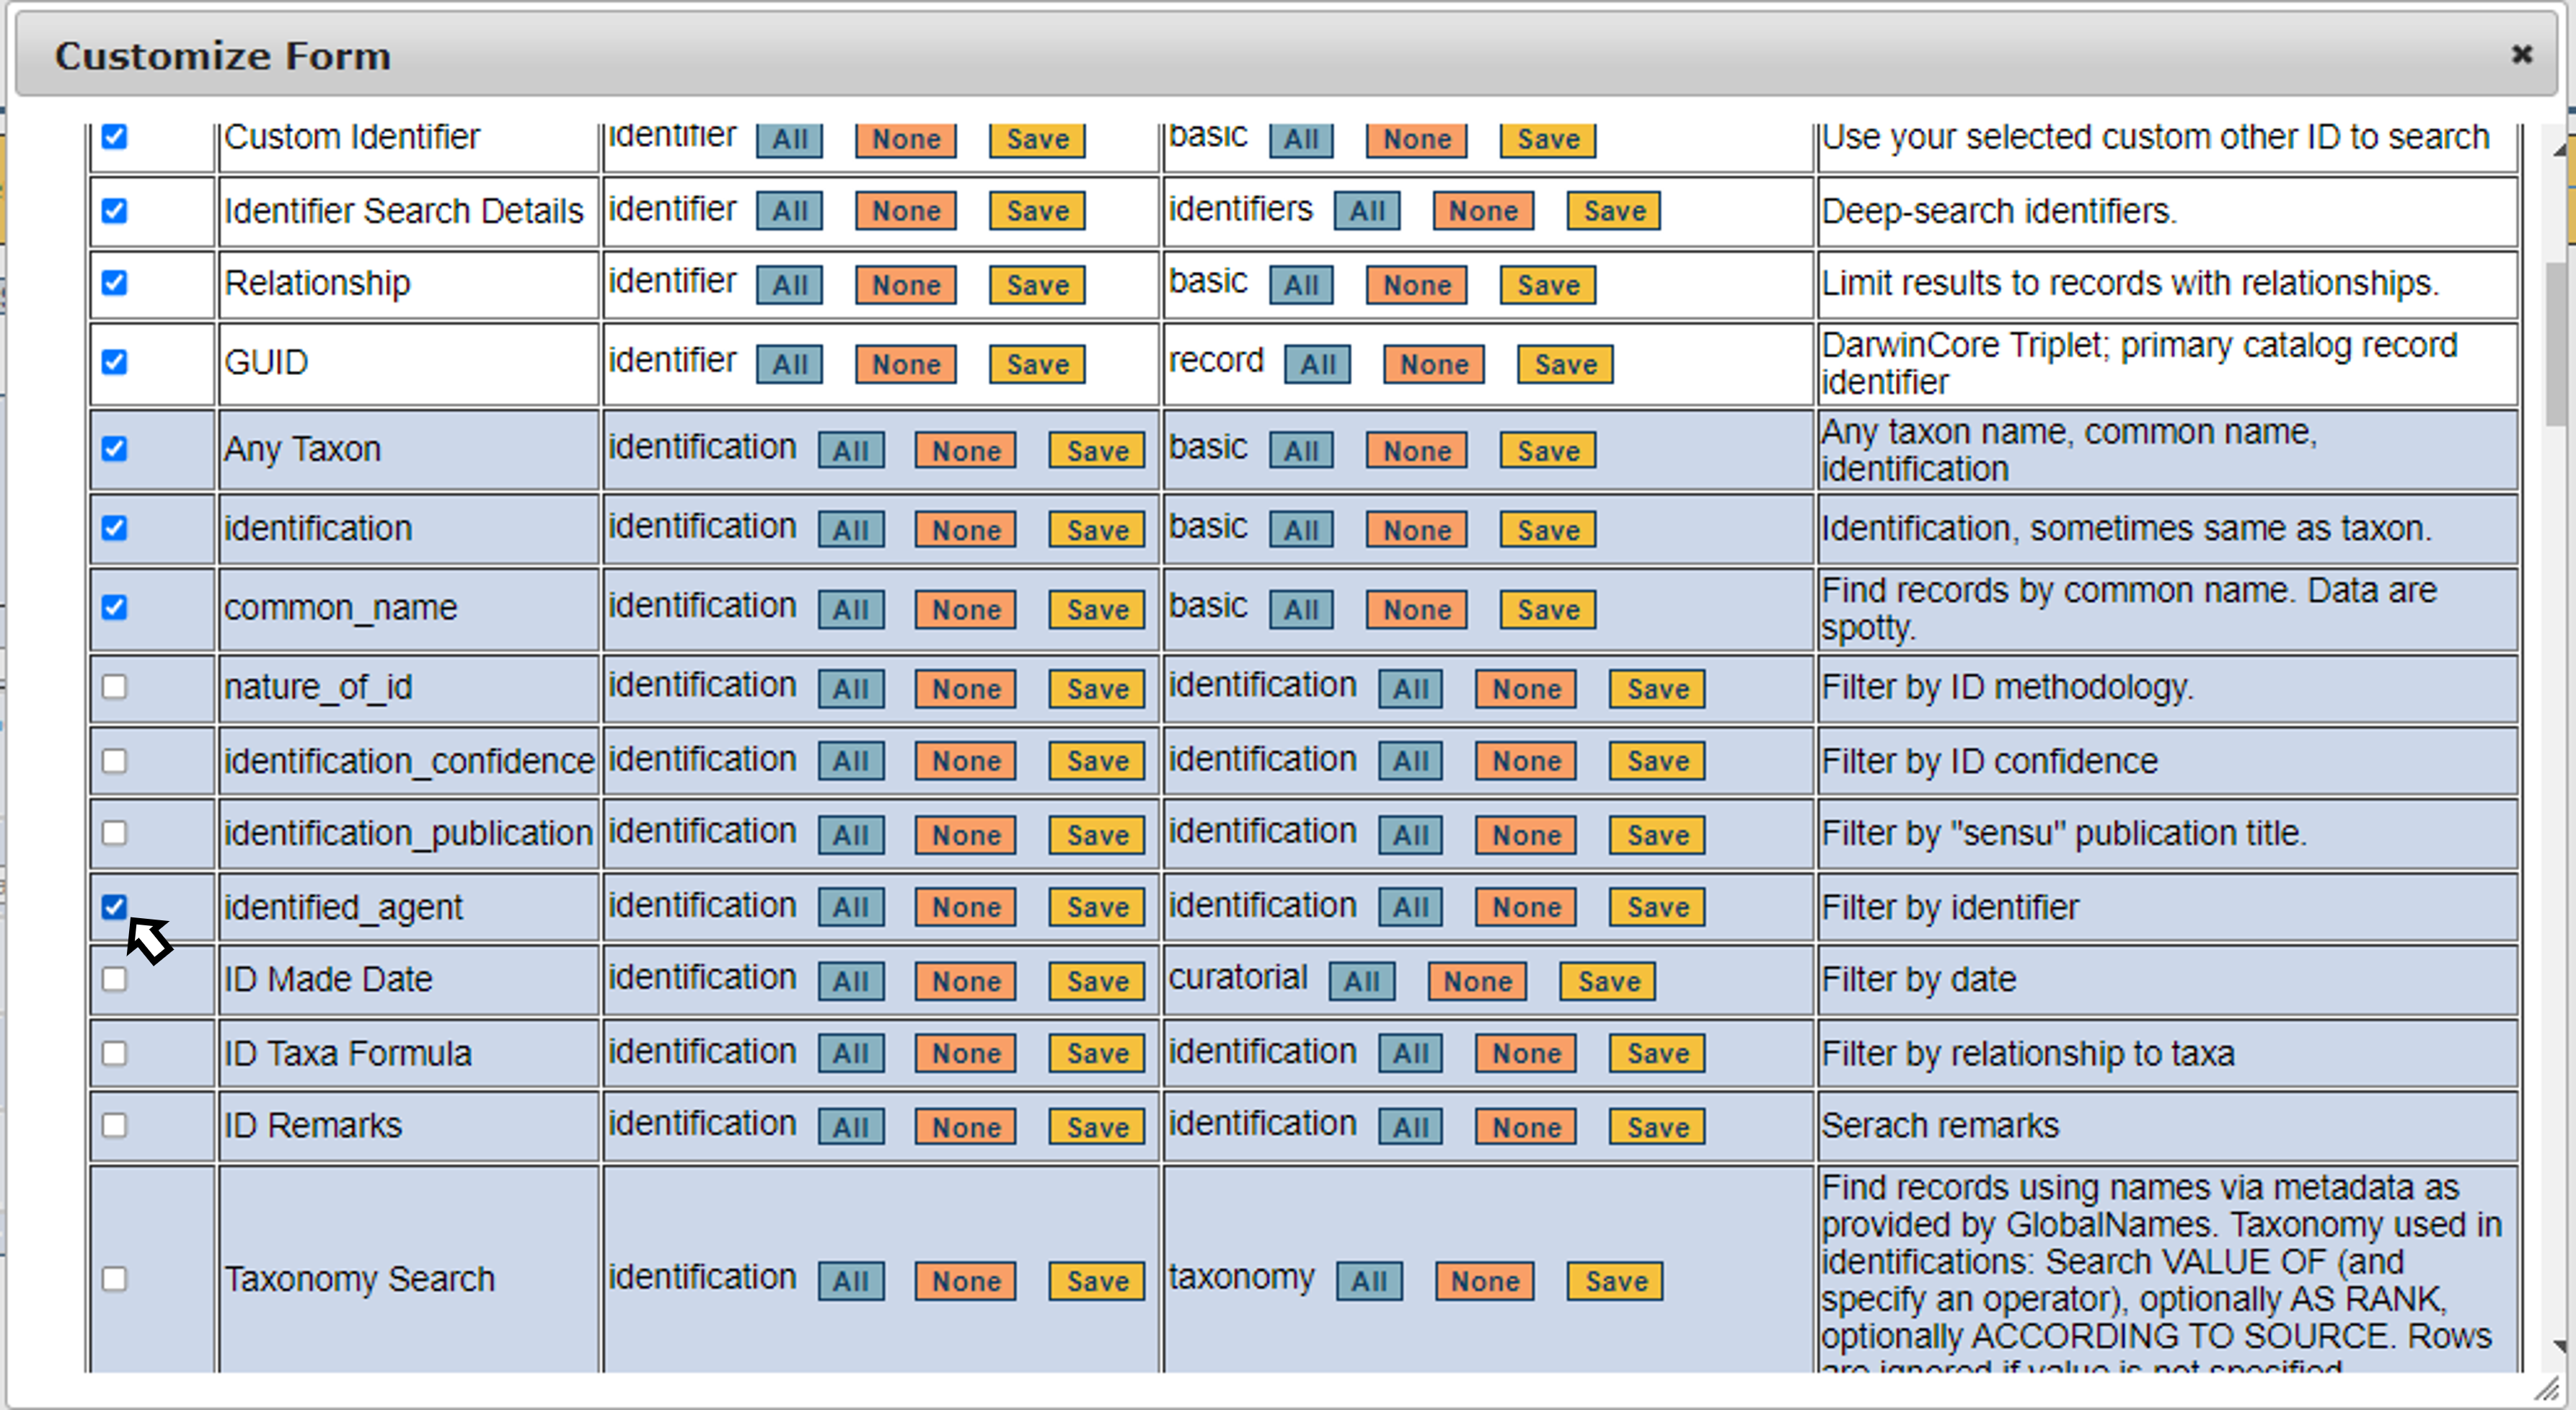
Task: Click basic All button in Any Taxon row
Action: click(x=1300, y=451)
